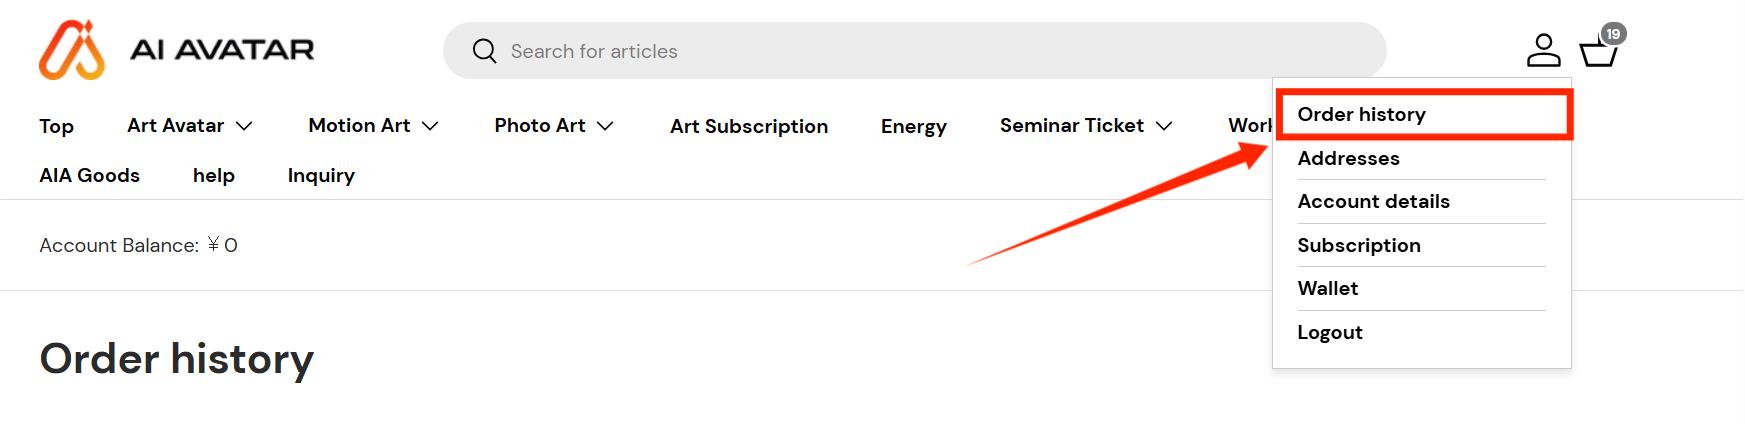
Task: Open the shopping basket icon
Action: [x=1598, y=52]
